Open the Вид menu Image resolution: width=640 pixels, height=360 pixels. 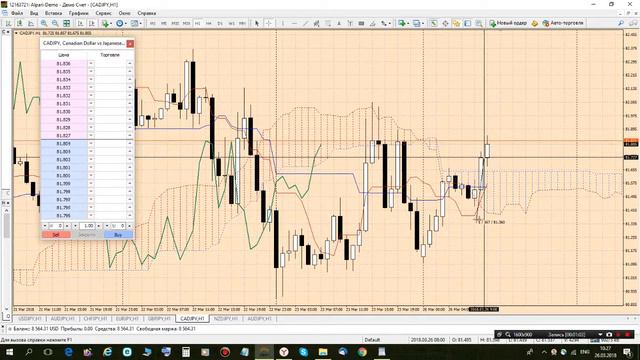point(34,13)
